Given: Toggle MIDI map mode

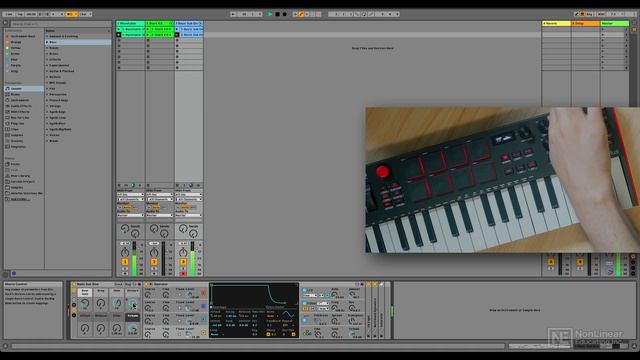Looking at the screenshot, I should (x=601, y=14).
